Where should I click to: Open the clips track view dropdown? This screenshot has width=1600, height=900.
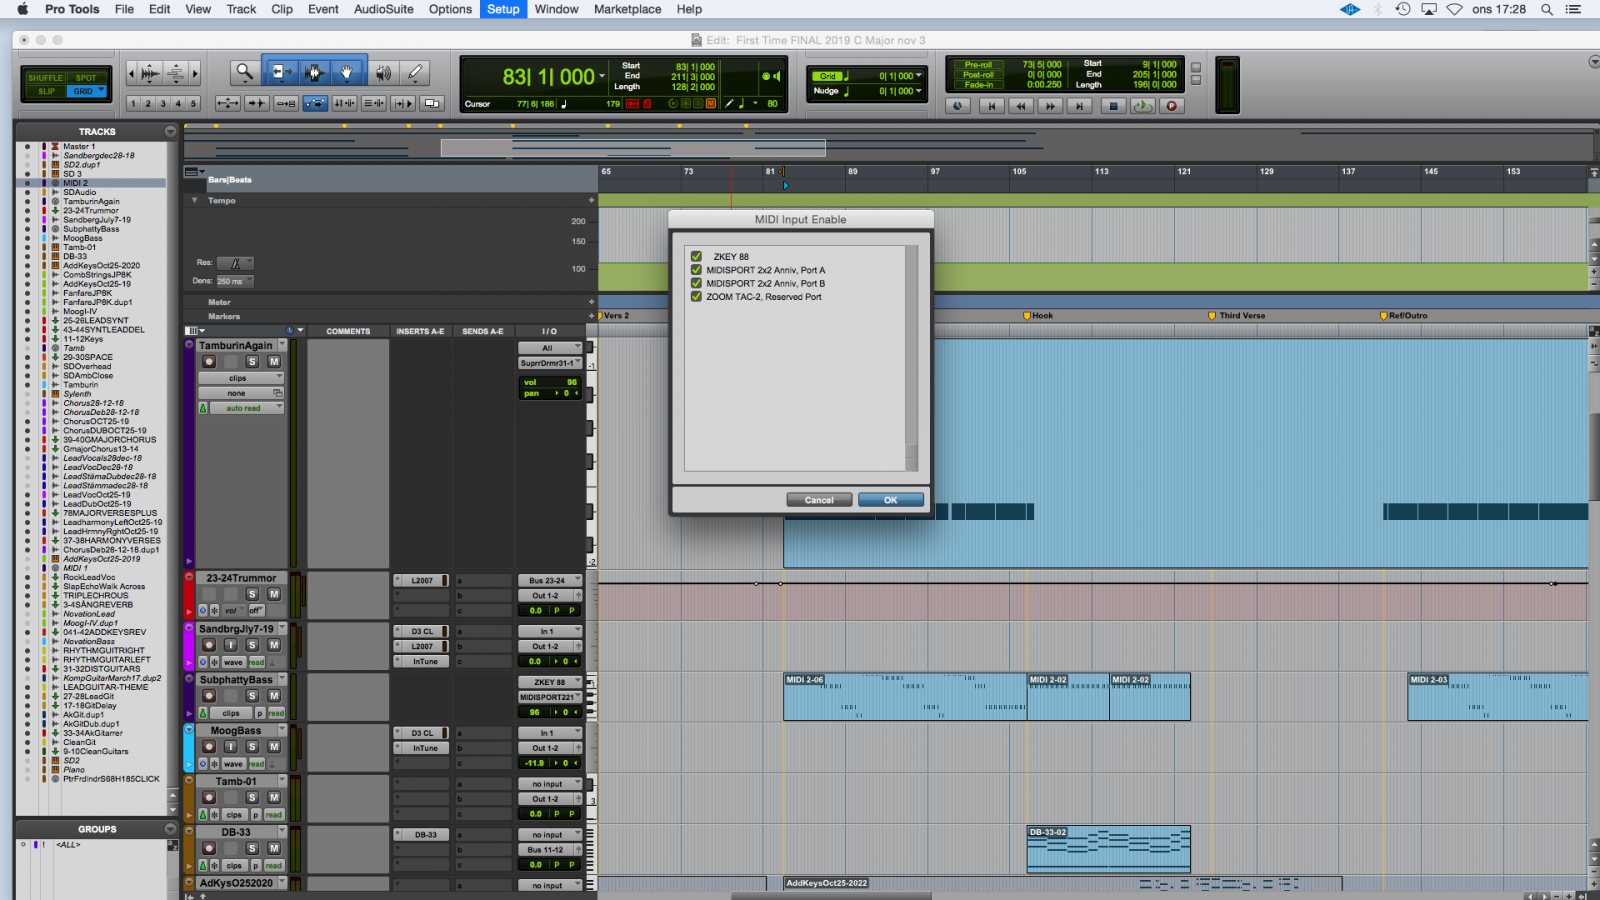[x=240, y=378]
